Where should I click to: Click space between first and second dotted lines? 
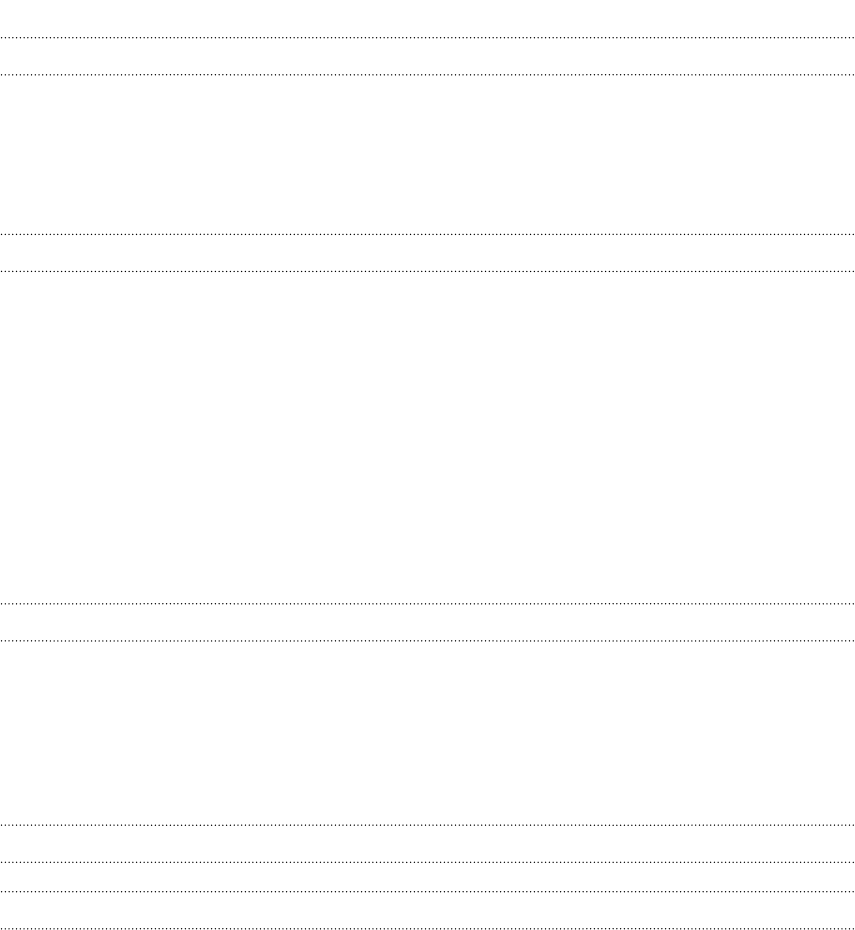[x=427, y=56]
